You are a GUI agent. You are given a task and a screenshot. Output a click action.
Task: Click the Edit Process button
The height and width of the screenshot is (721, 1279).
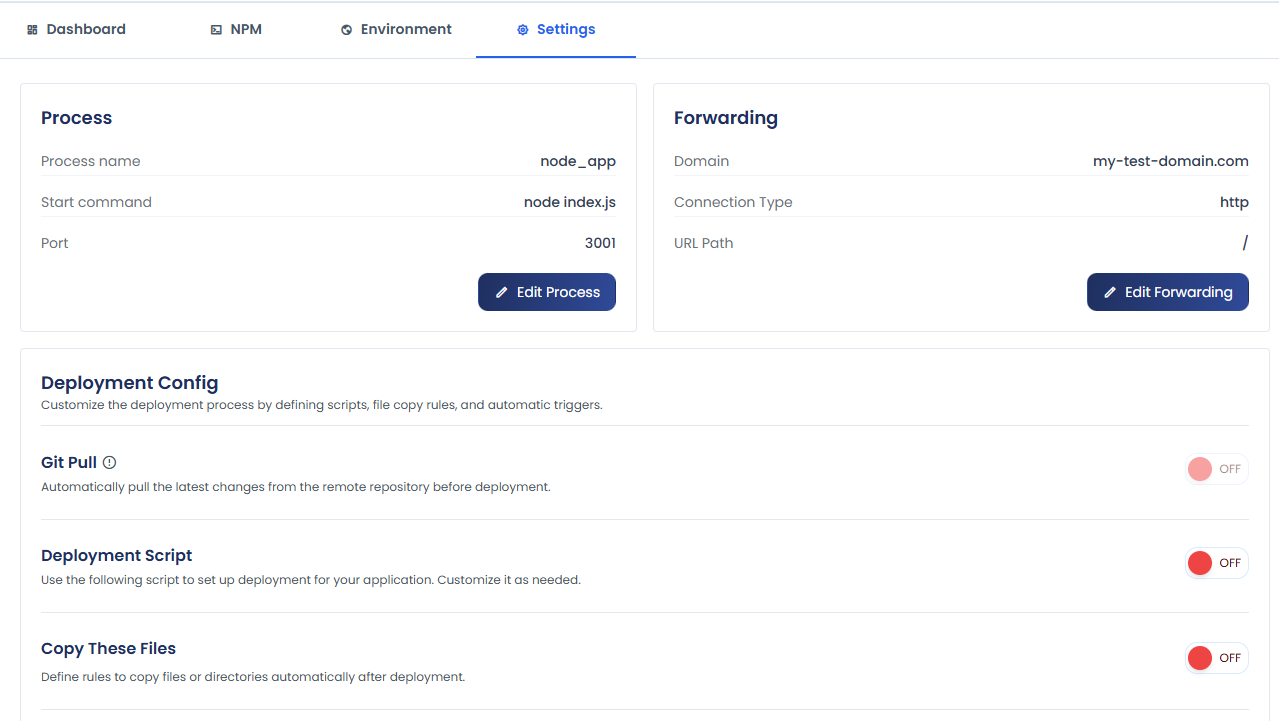(547, 292)
